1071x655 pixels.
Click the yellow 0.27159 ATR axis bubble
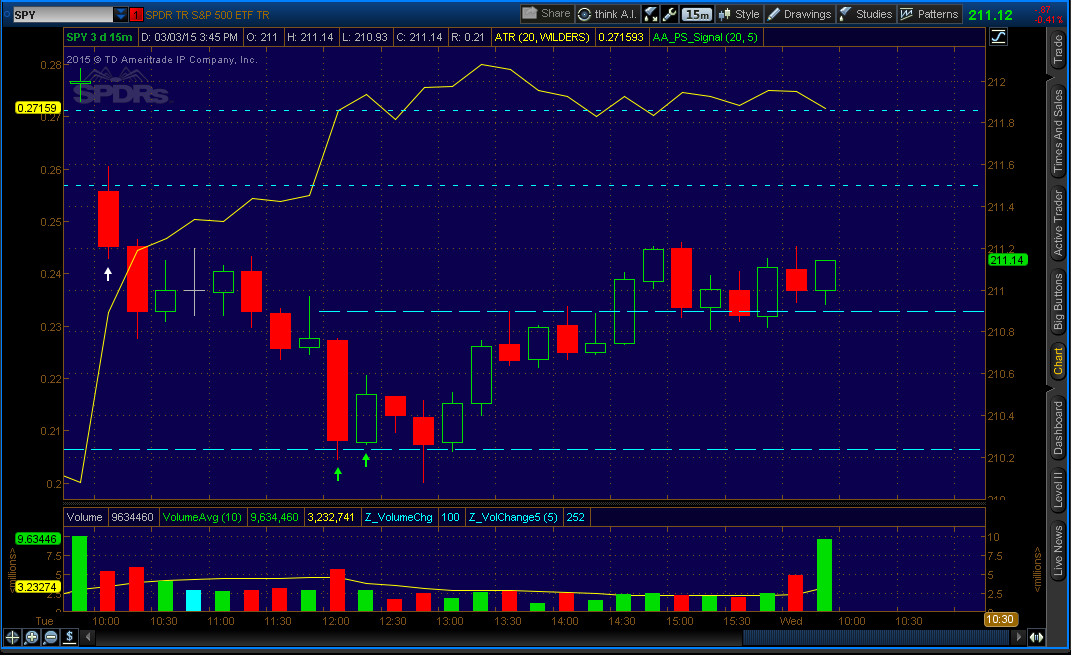click(38, 108)
